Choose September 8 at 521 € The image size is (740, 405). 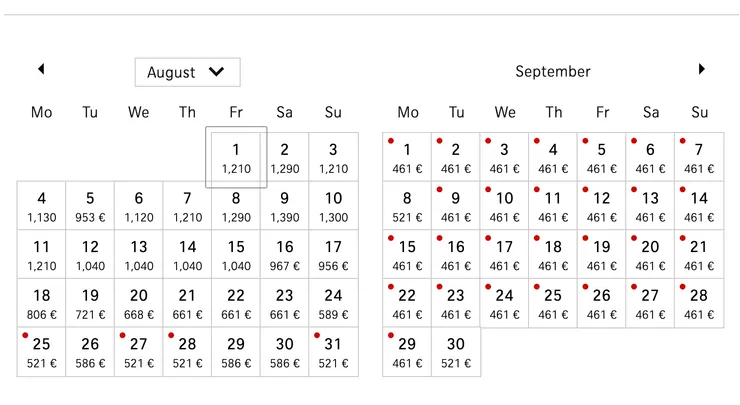(x=407, y=206)
